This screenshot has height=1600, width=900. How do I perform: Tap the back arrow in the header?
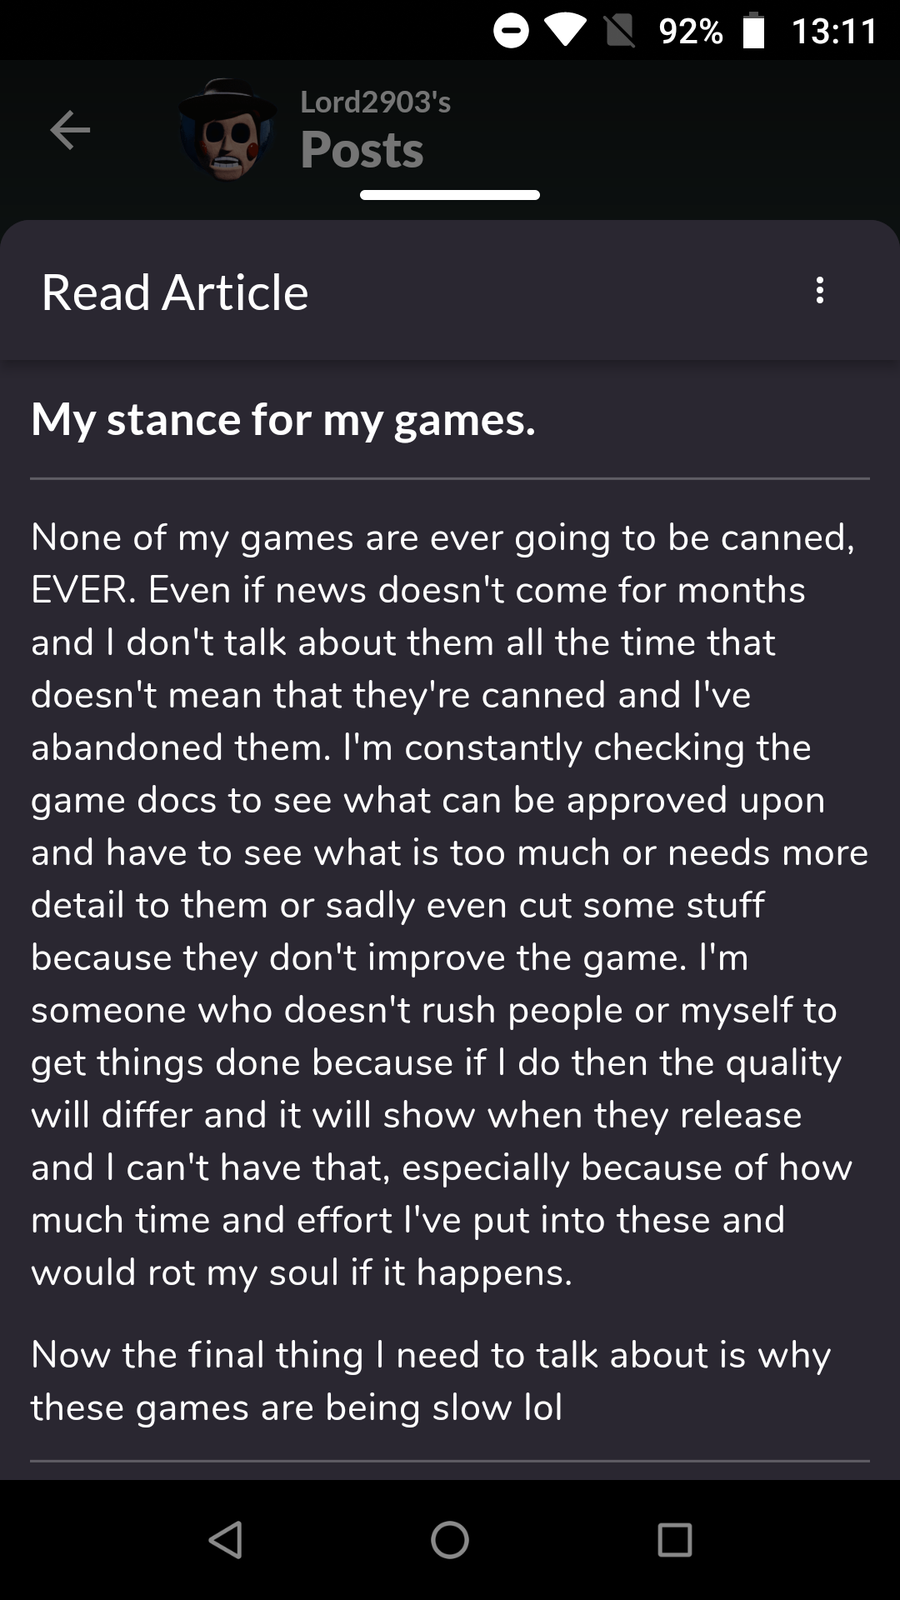(70, 130)
